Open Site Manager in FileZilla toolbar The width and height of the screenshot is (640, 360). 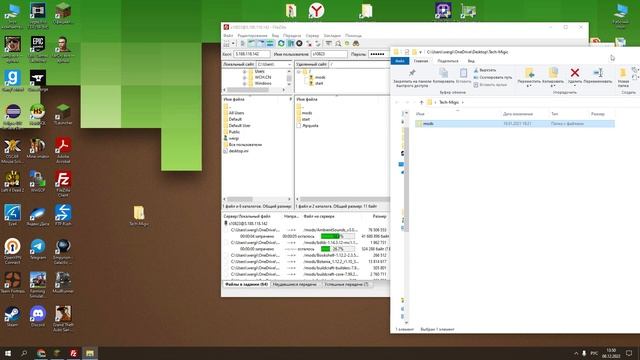pyautogui.click(x=226, y=43)
